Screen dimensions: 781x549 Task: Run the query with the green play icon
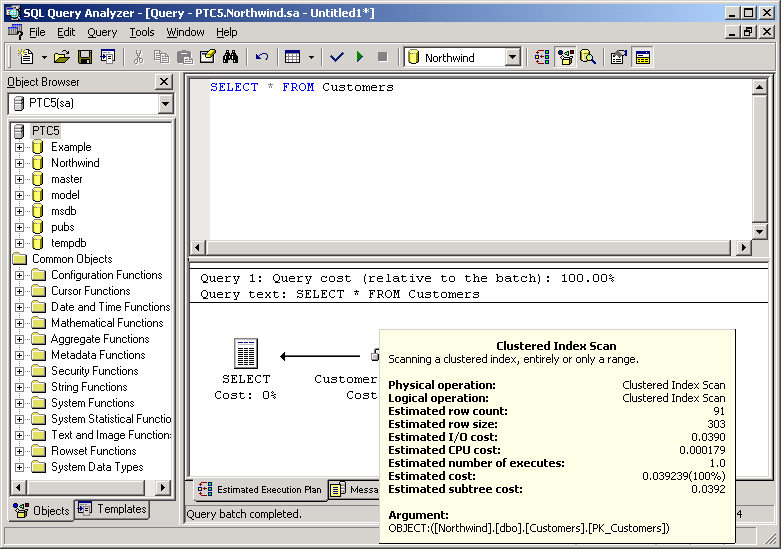coord(360,57)
